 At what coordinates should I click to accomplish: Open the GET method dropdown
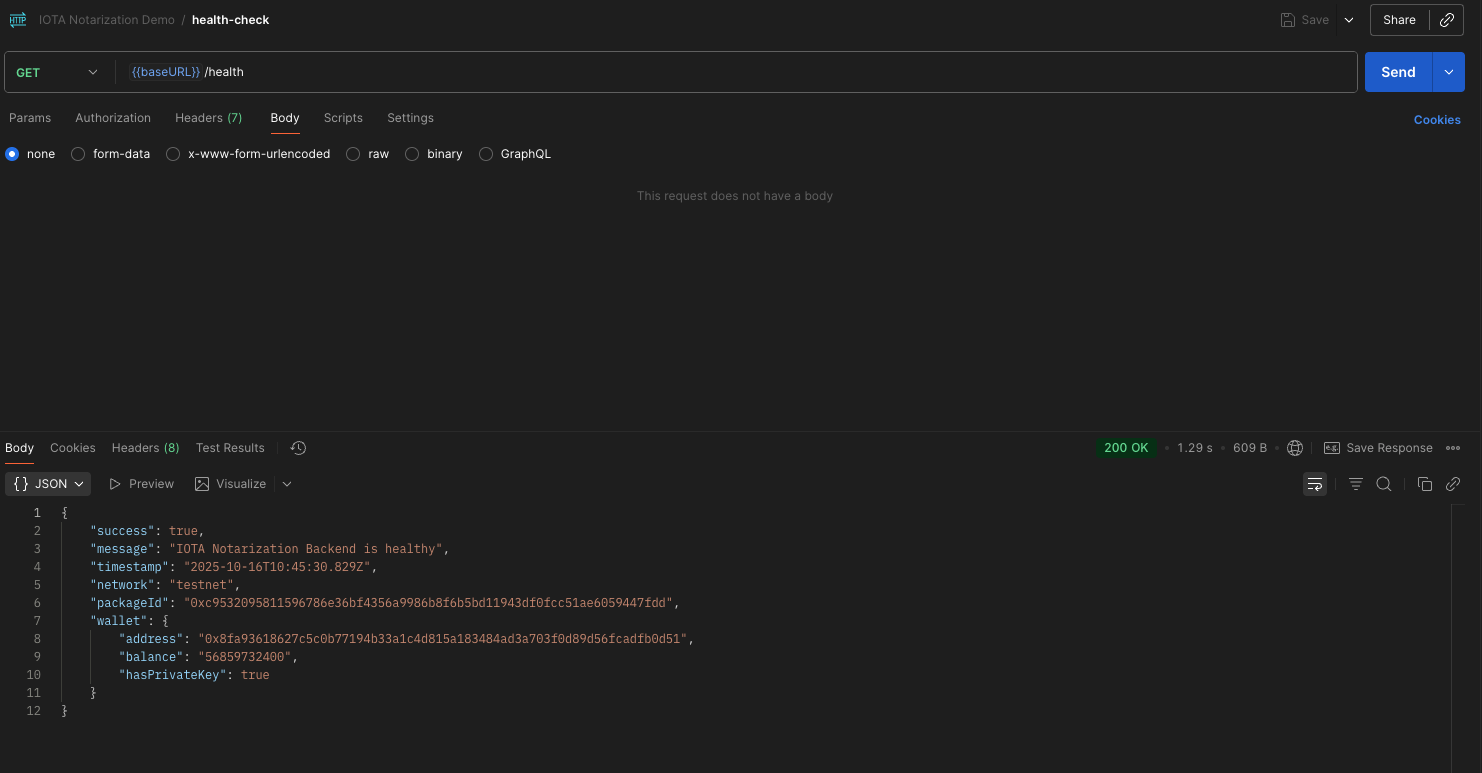[57, 72]
